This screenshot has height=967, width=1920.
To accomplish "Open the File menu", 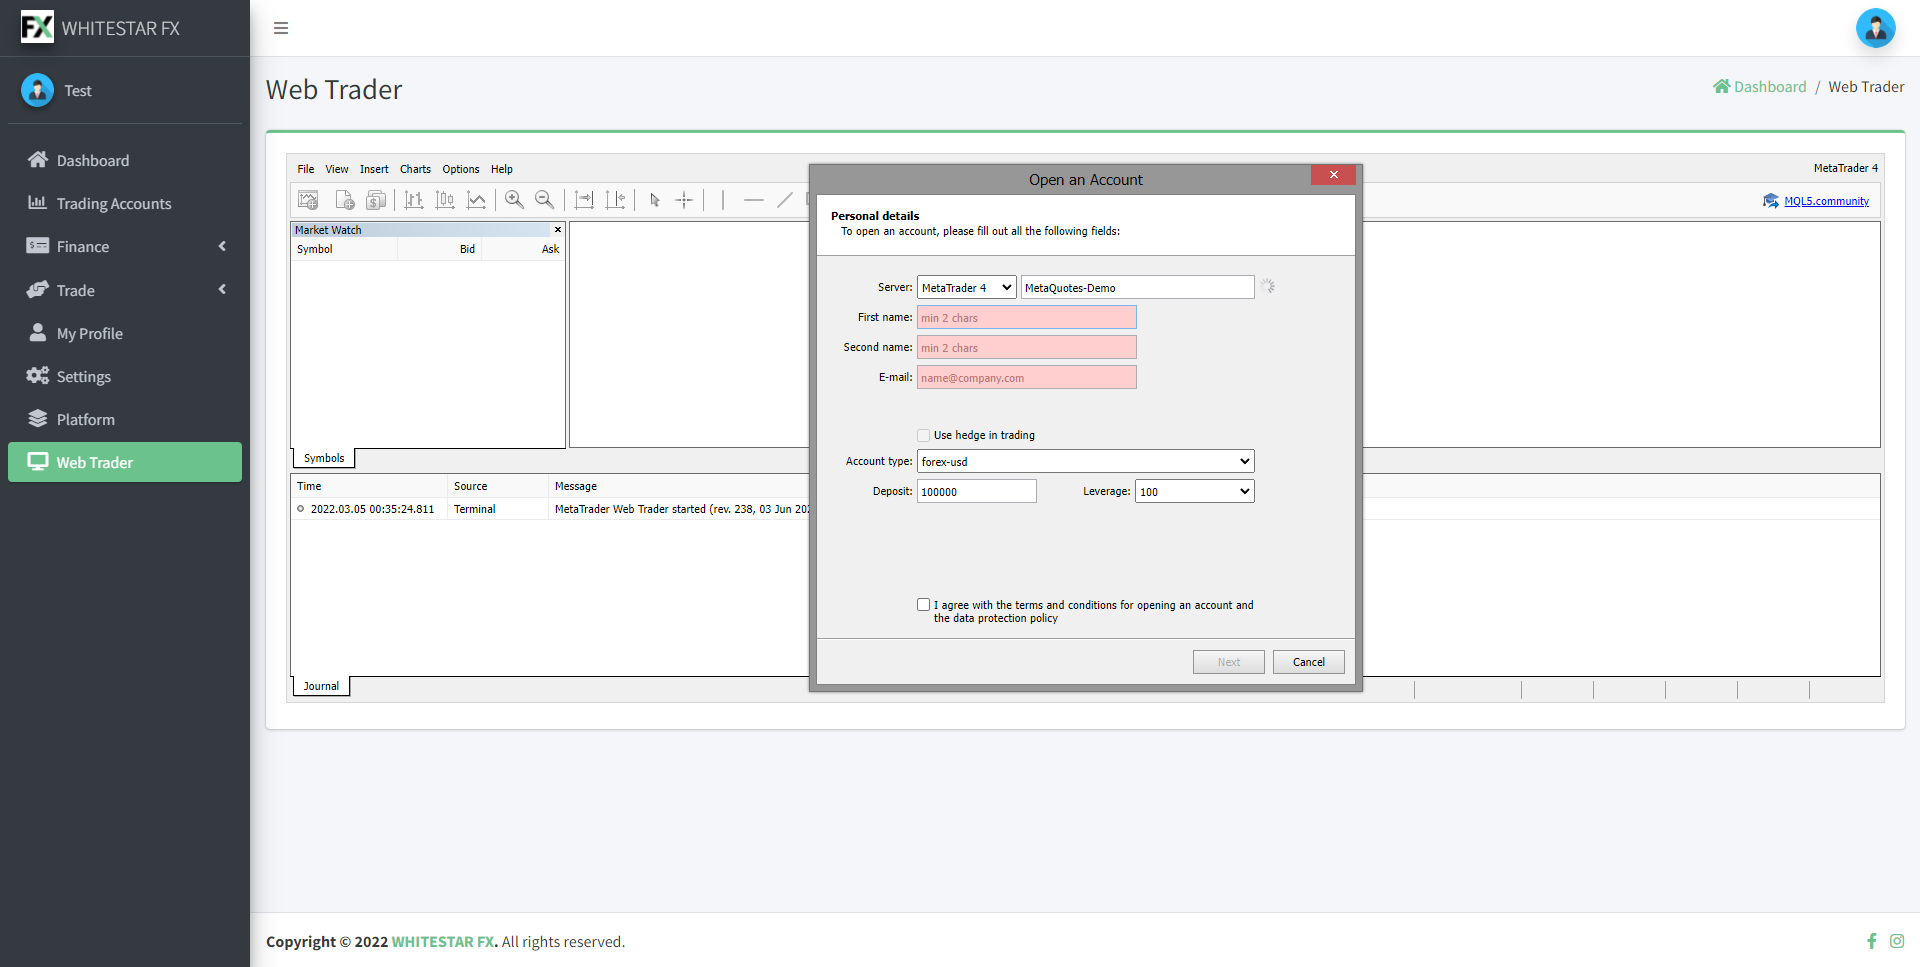I will pos(305,169).
